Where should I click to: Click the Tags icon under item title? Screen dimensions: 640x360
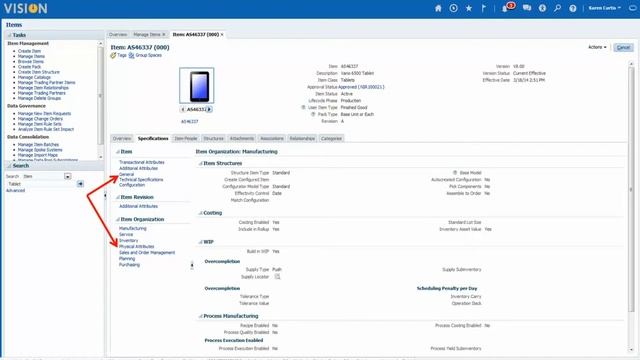click(113, 55)
